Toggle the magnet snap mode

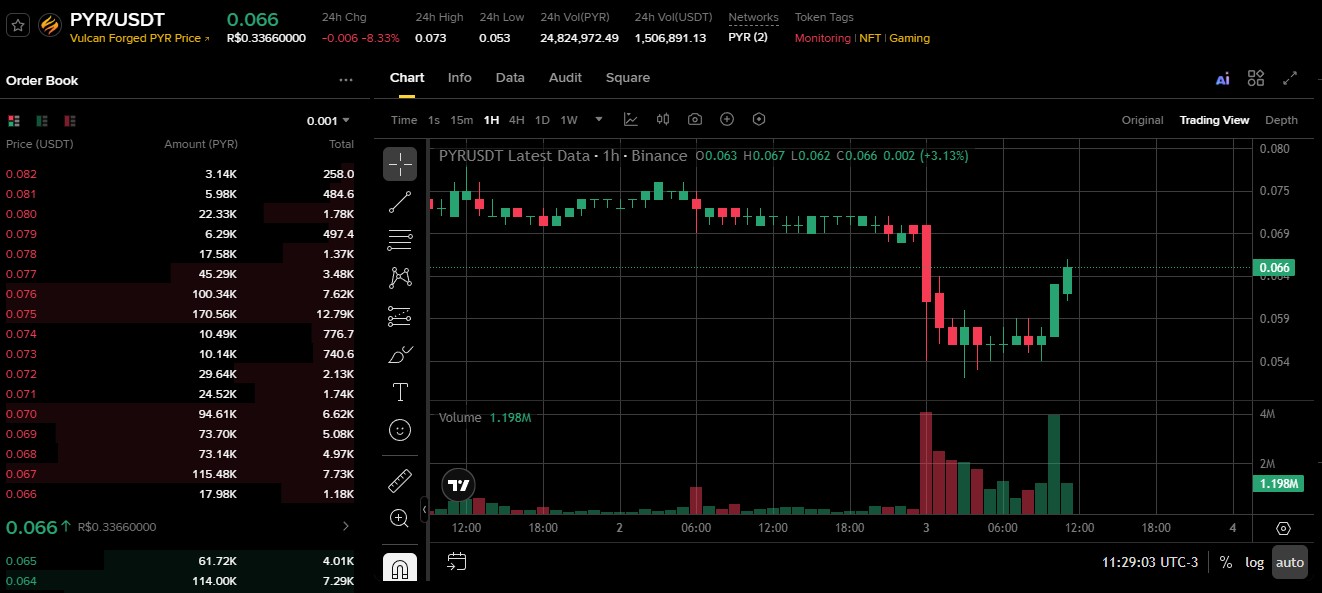[400, 568]
